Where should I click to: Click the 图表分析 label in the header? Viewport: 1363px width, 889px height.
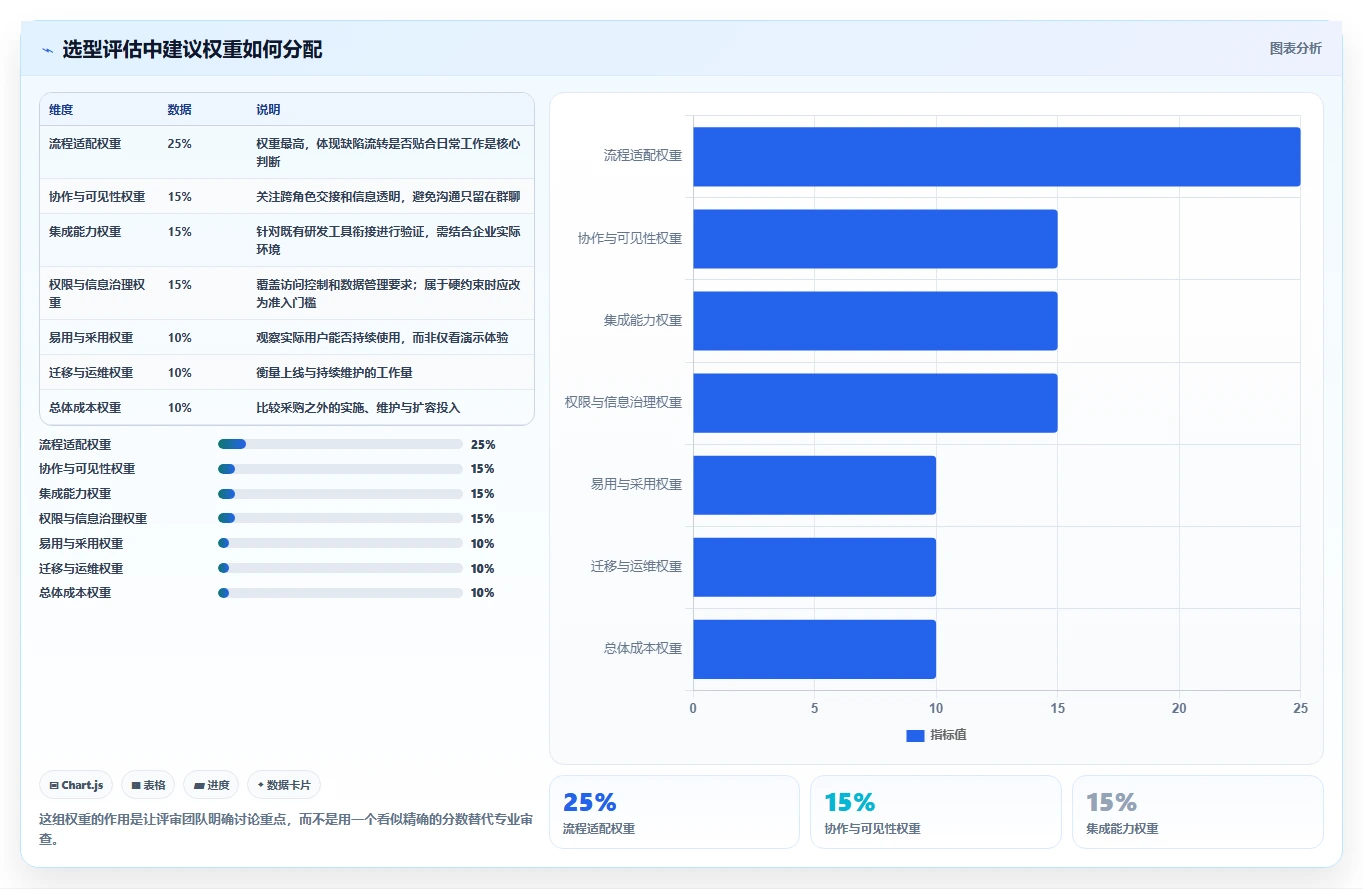[1295, 48]
